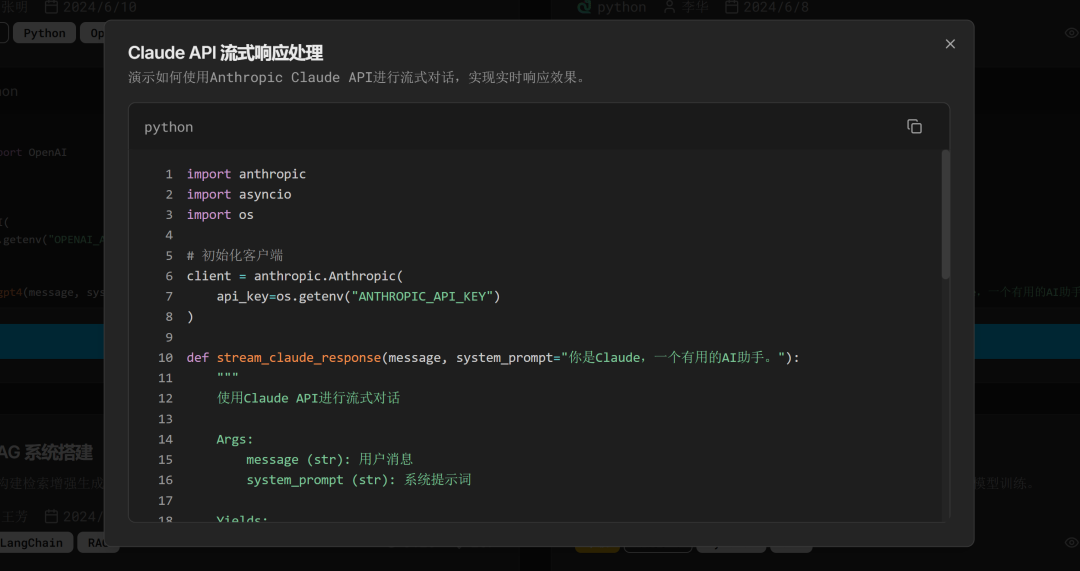The width and height of the screenshot is (1080, 571).
Task: Close the Claude API code dialog
Action: point(950,44)
